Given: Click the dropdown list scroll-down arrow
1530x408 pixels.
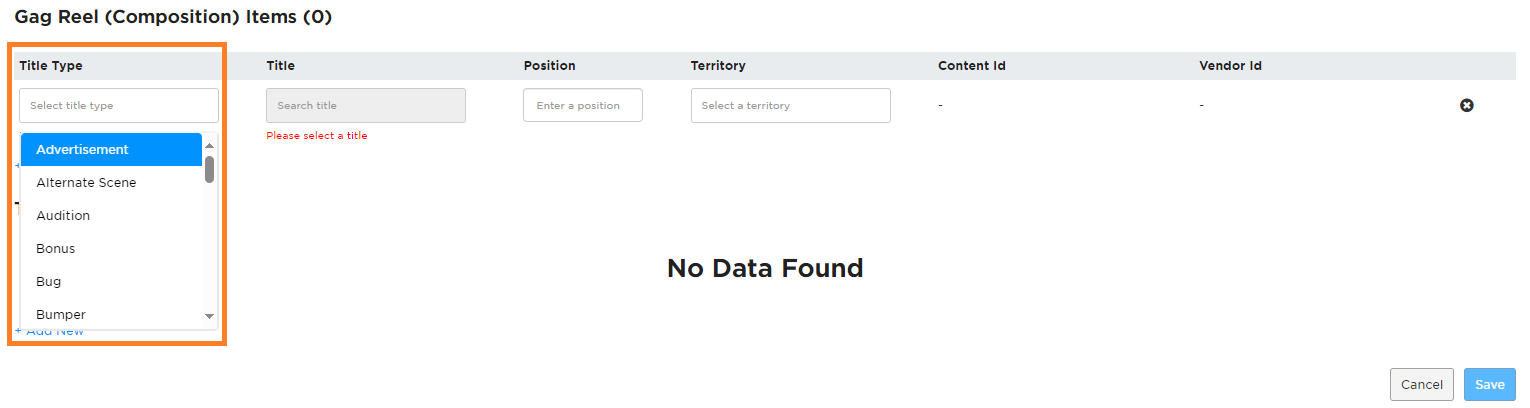Looking at the screenshot, I should 210,315.
